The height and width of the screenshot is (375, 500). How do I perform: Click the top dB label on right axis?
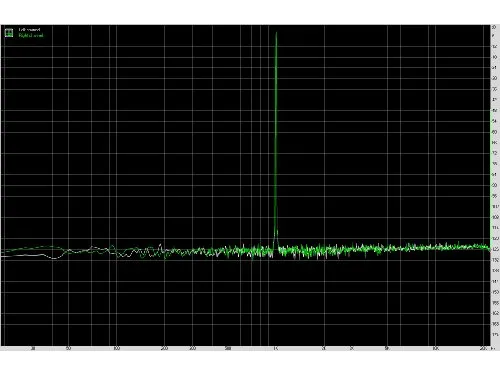494,27
